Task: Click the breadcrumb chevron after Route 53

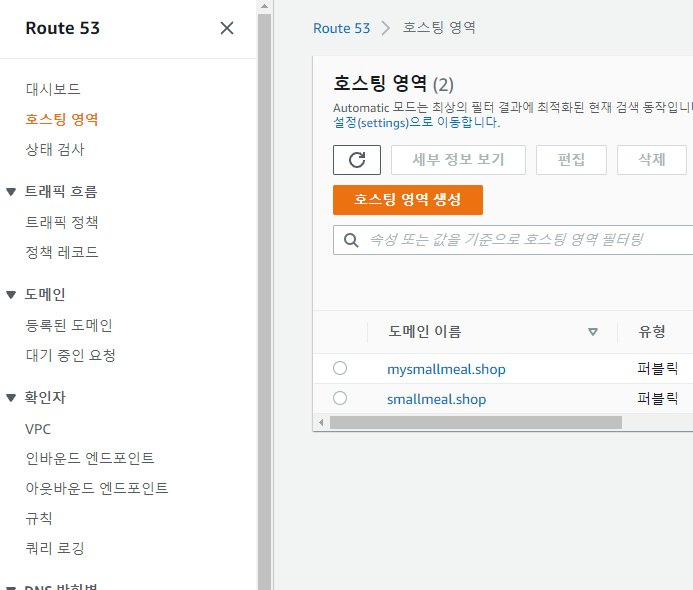Action: [x=386, y=28]
